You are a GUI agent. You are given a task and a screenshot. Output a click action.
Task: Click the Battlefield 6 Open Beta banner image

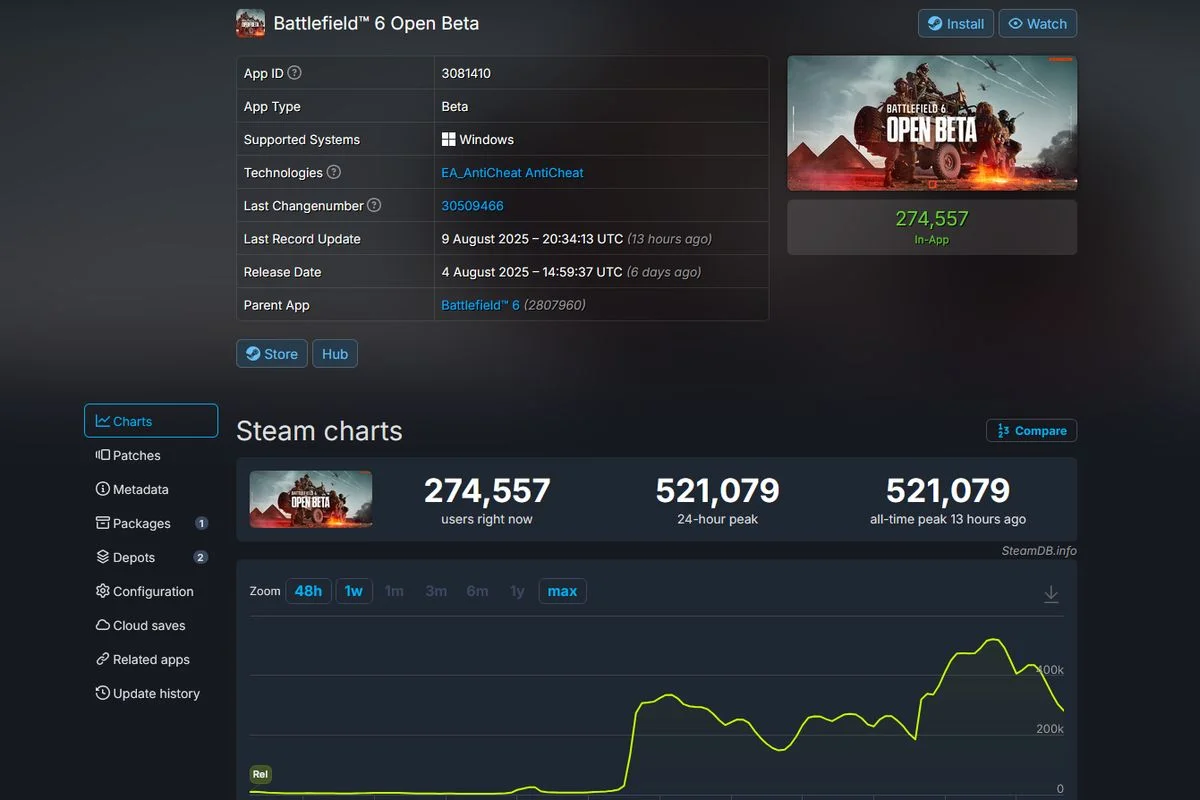coord(932,123)
